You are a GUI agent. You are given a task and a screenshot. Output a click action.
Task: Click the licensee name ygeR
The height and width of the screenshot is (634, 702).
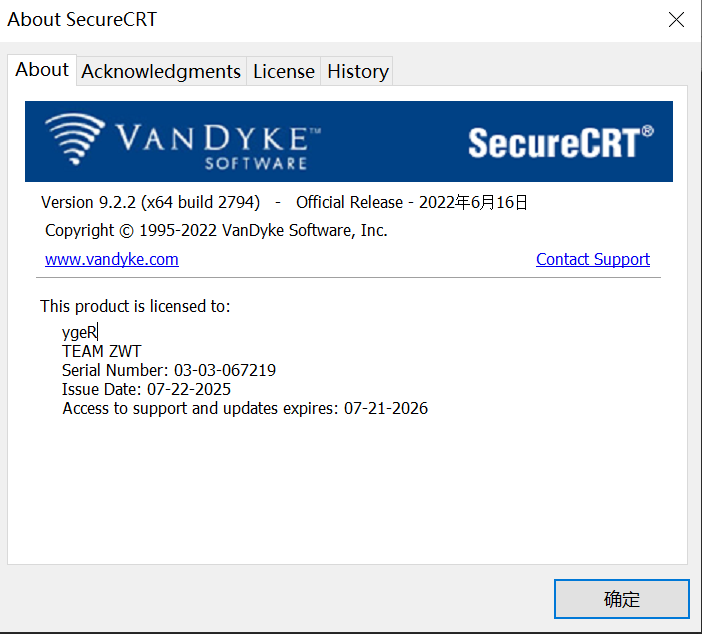pos(79,332)
